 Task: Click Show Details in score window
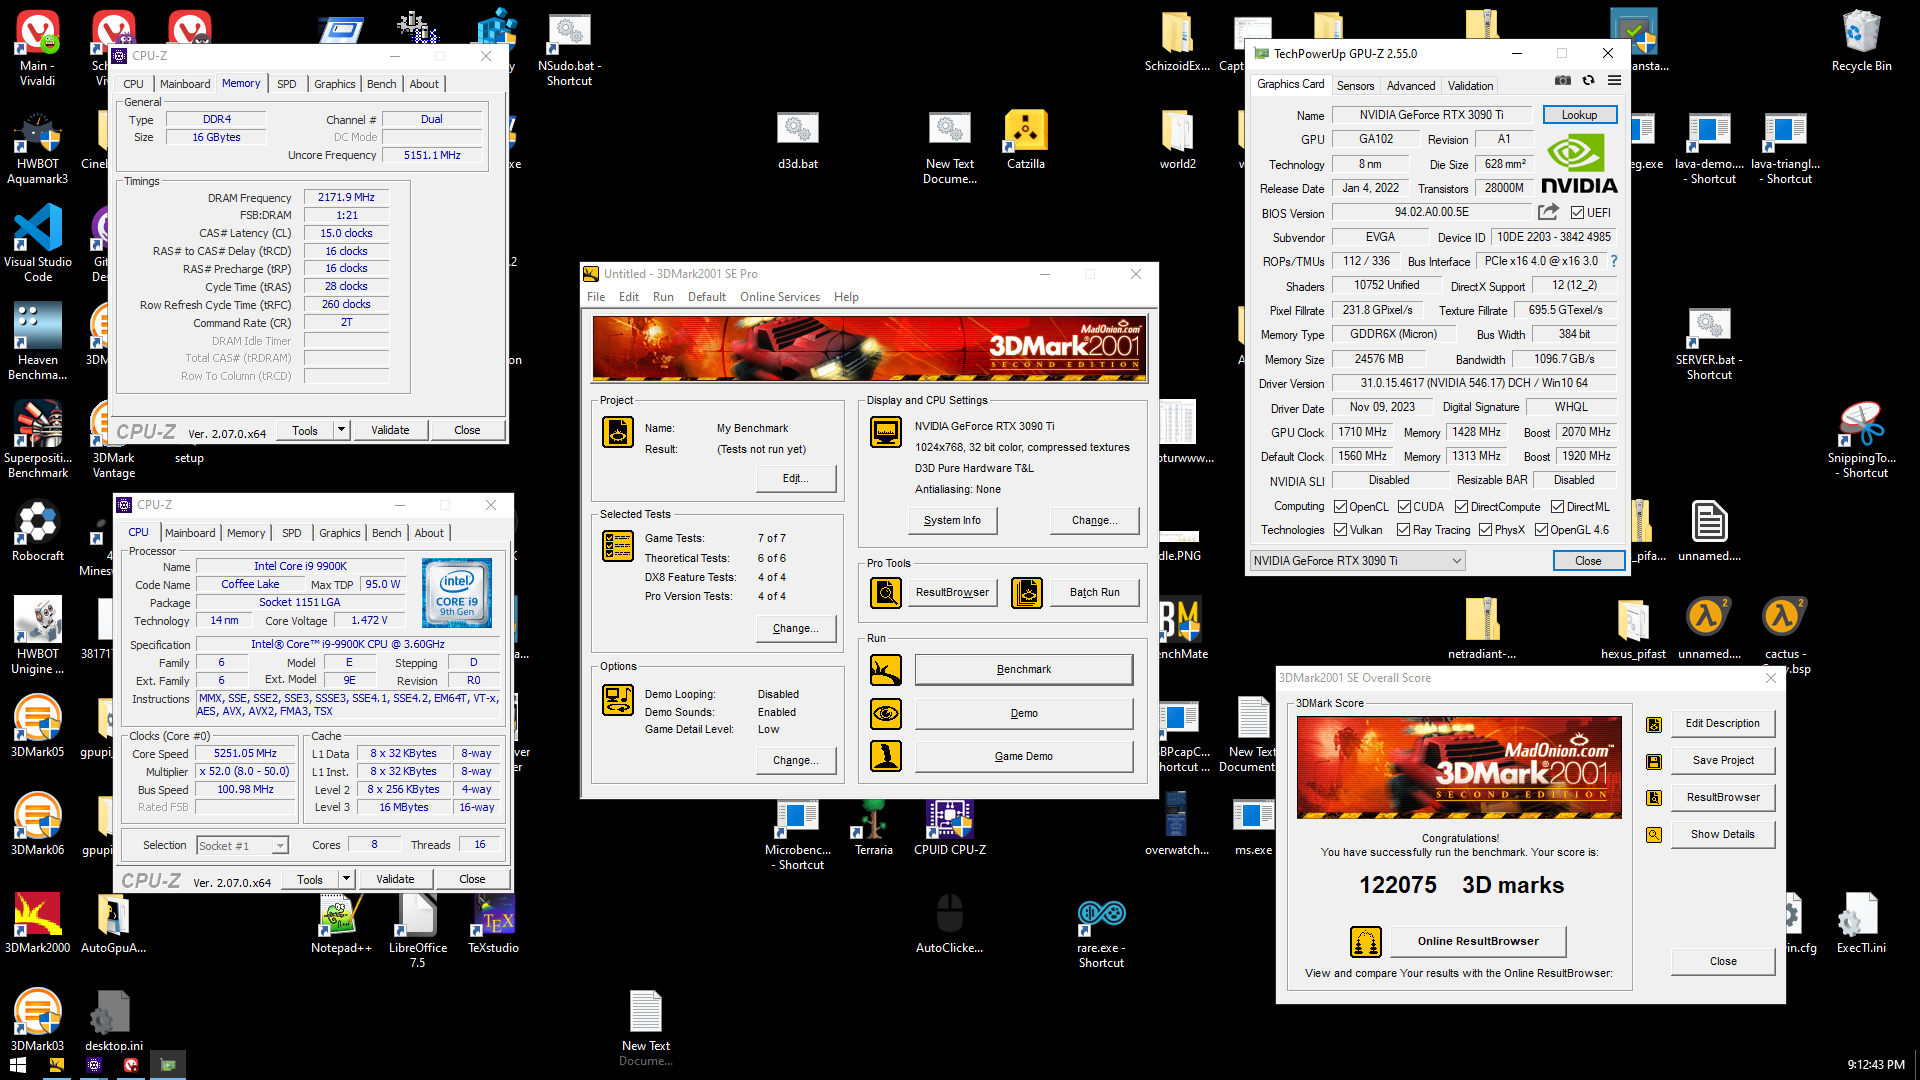pyautogui.click(x=1723, y=835)
